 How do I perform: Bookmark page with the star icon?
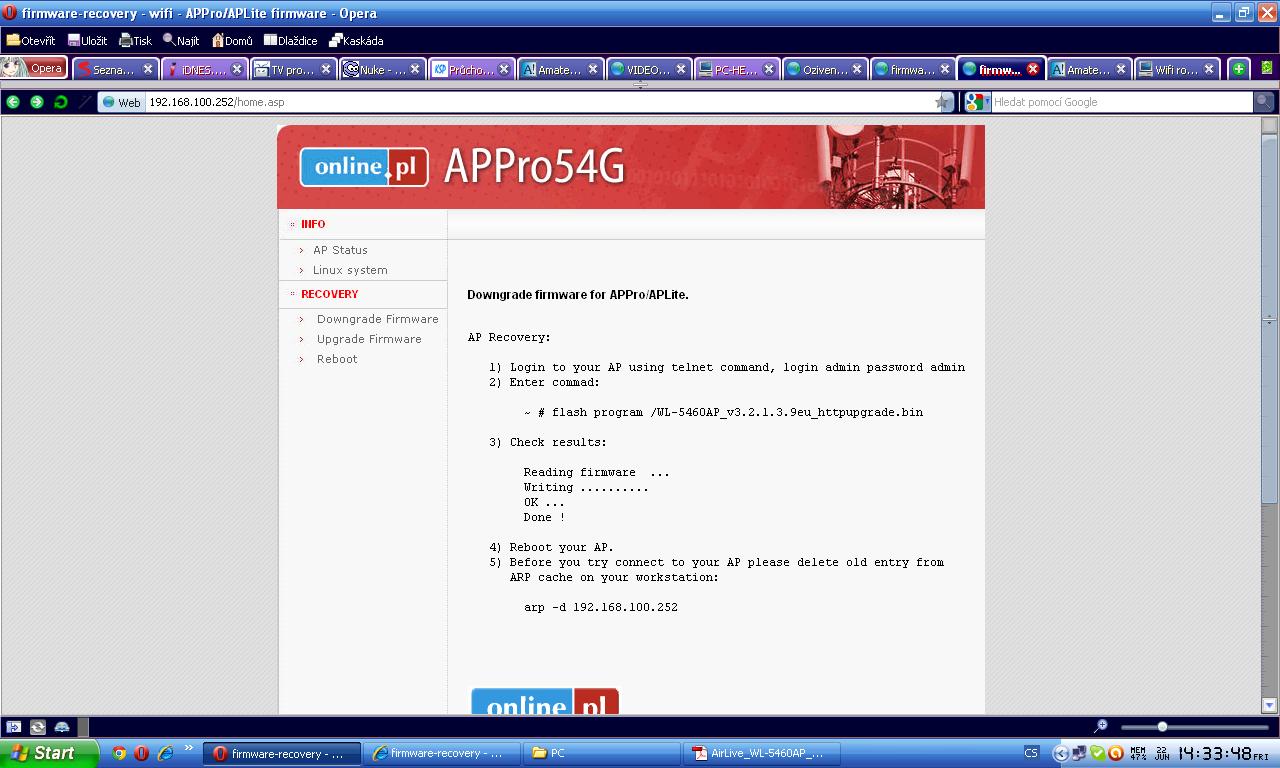coord(942,102)
